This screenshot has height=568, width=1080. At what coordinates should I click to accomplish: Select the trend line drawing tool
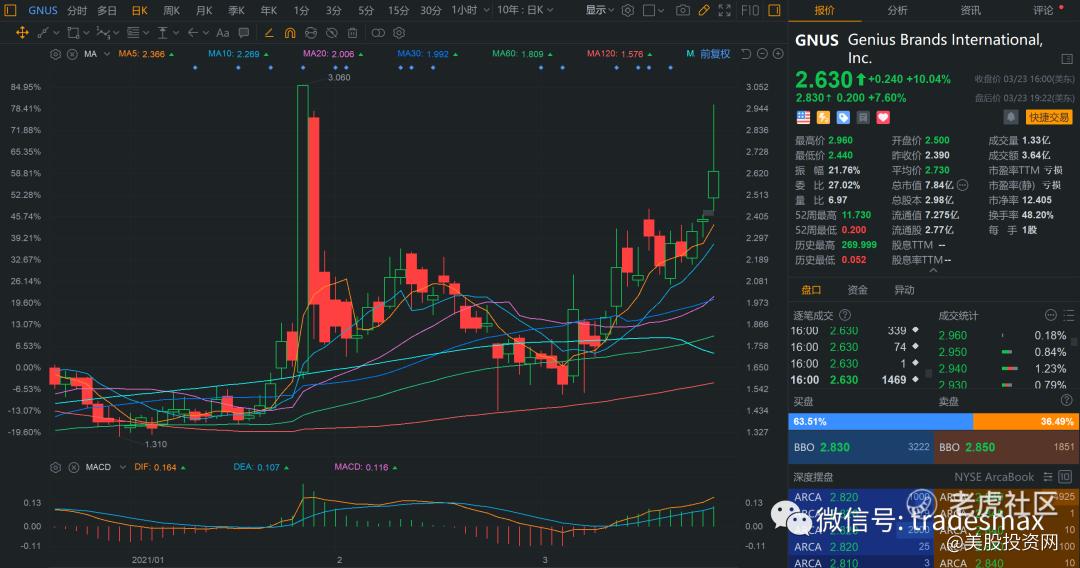click(x=43, y=32)
